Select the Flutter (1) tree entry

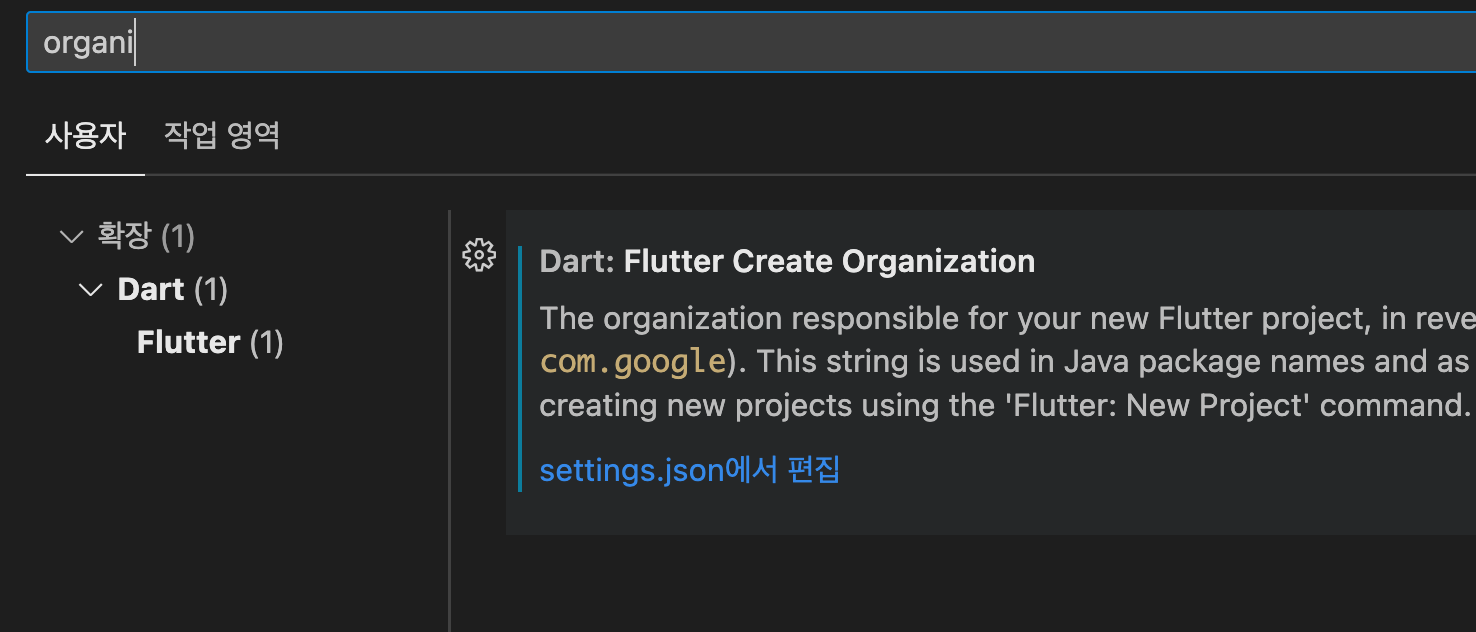point(210,343)
